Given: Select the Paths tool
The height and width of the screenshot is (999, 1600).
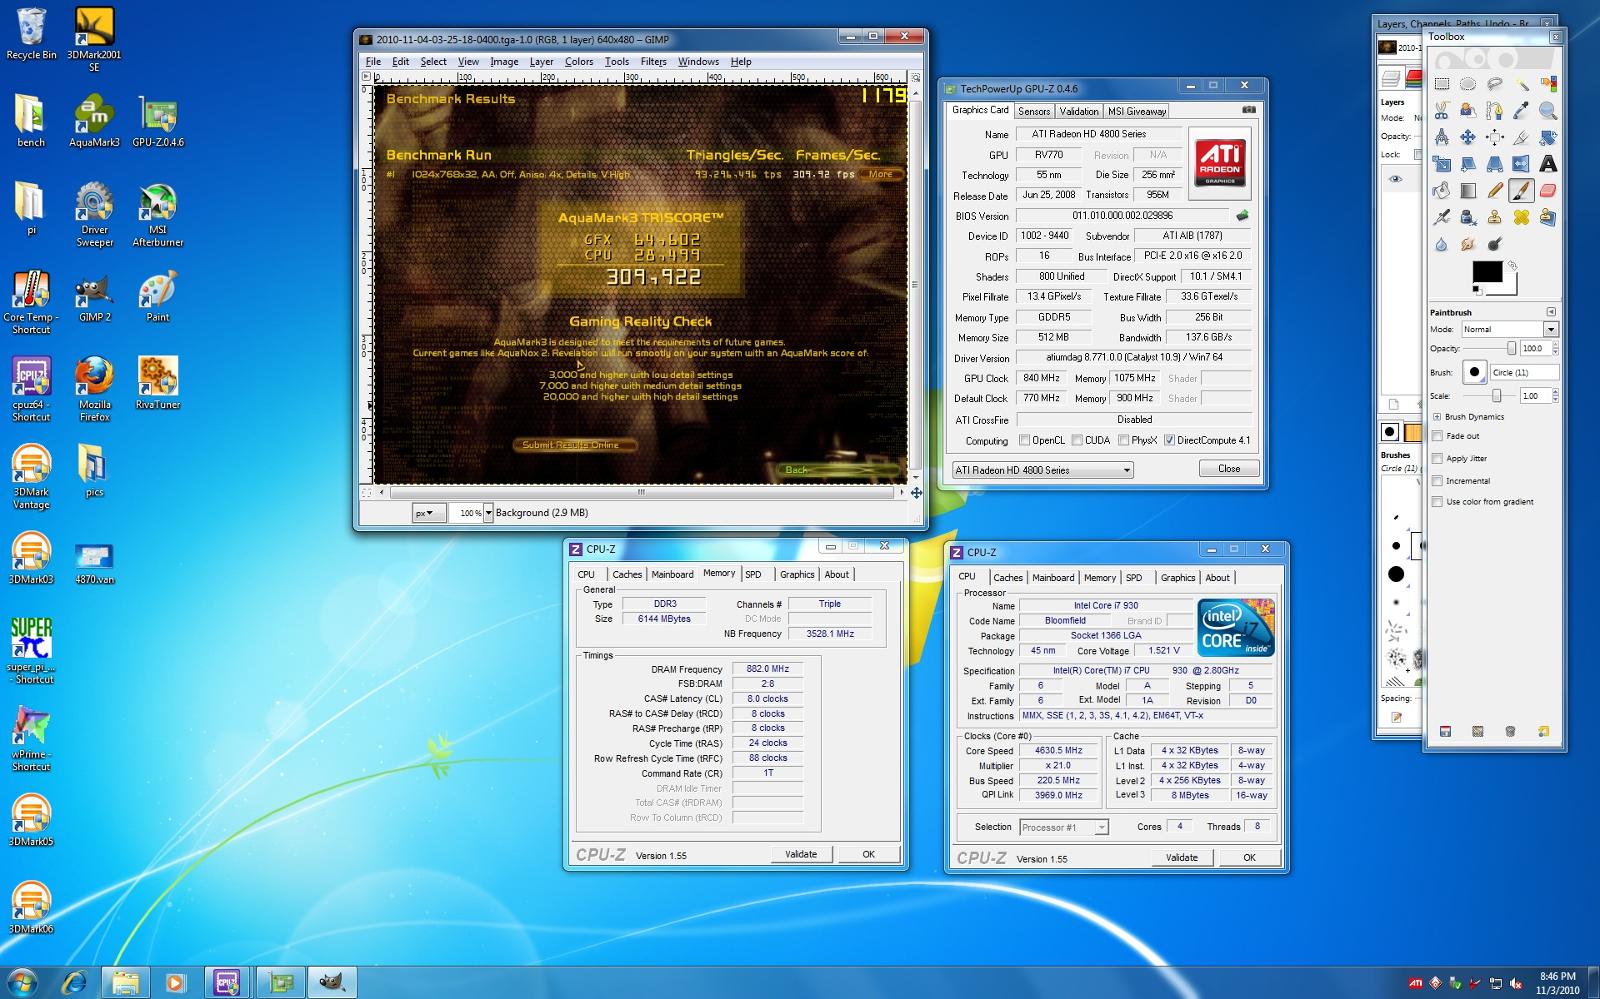Looking at the screenshot, I should click(x=1494, y=110).
